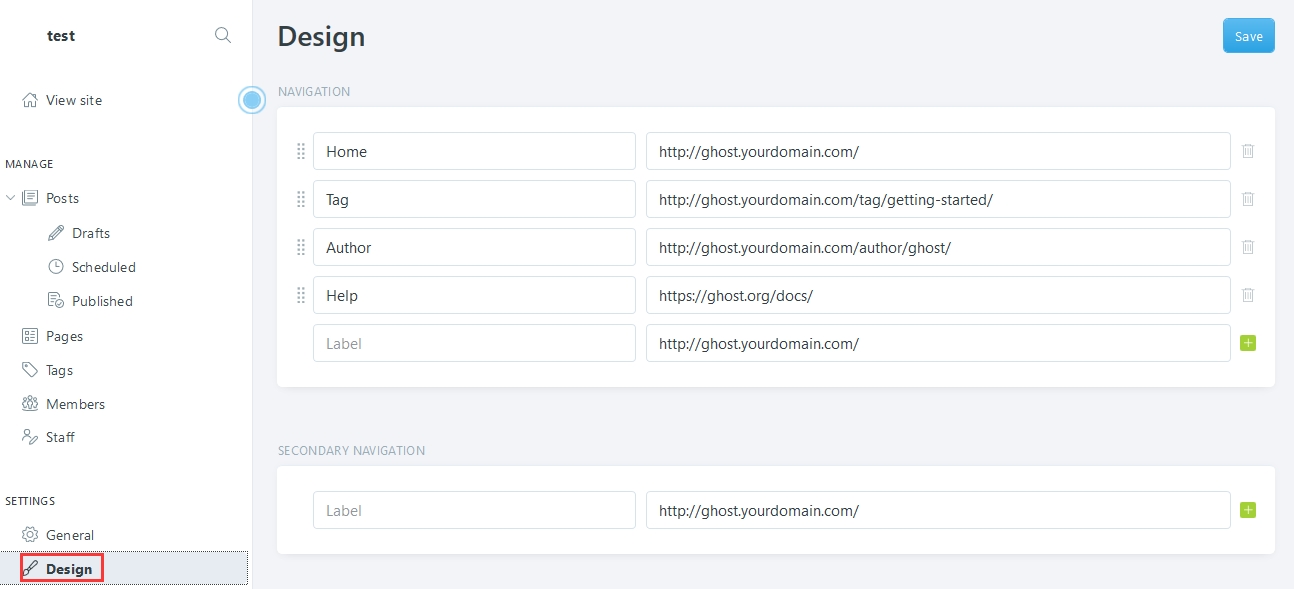Open General settings
This screenshot has height=589, width=1294.
click(x=69, y=535)
